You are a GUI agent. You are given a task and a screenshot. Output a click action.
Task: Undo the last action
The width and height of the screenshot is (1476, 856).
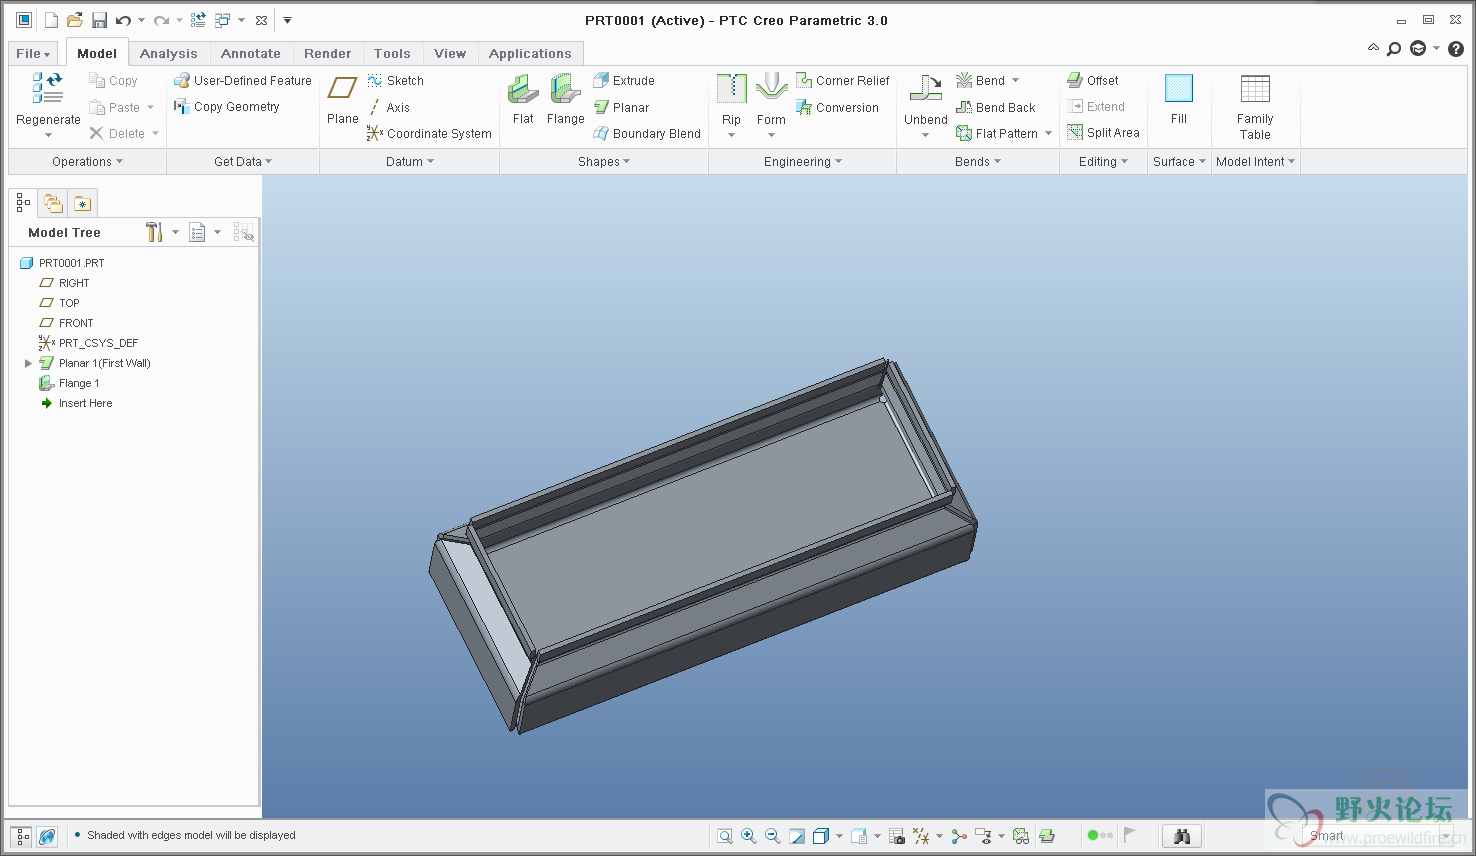point(123,20)
